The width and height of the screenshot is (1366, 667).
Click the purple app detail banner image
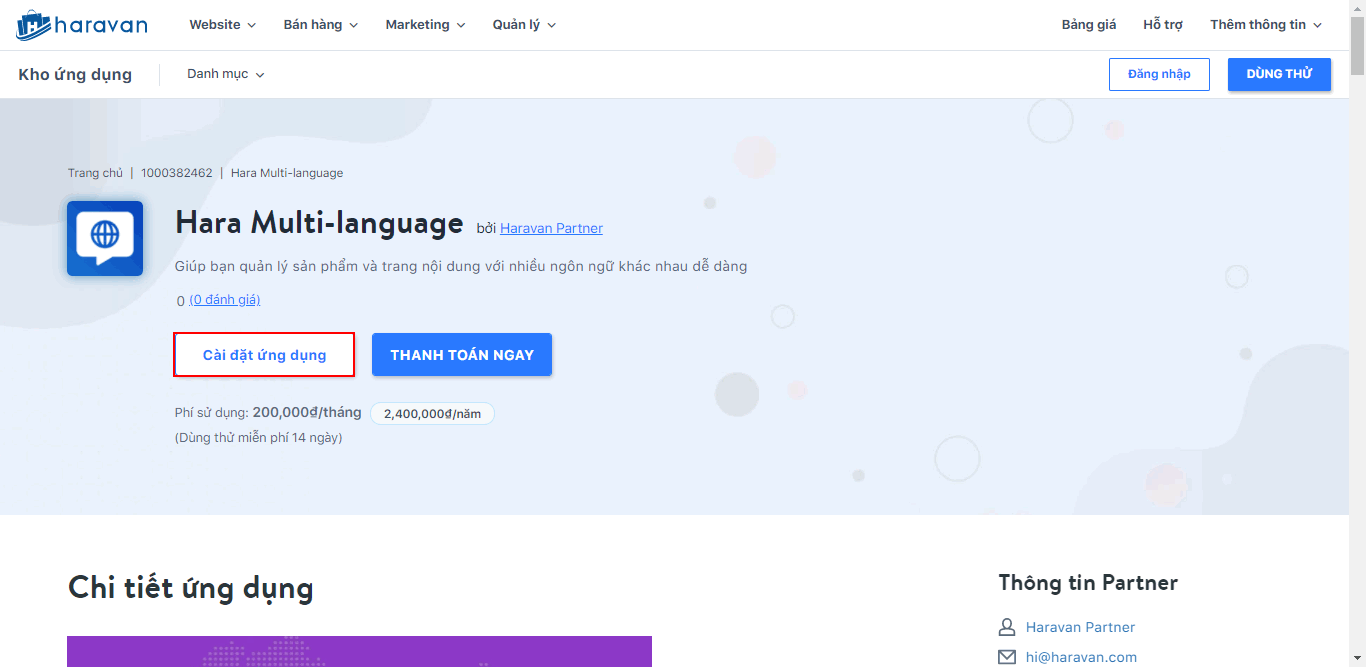tap(359, 651)
